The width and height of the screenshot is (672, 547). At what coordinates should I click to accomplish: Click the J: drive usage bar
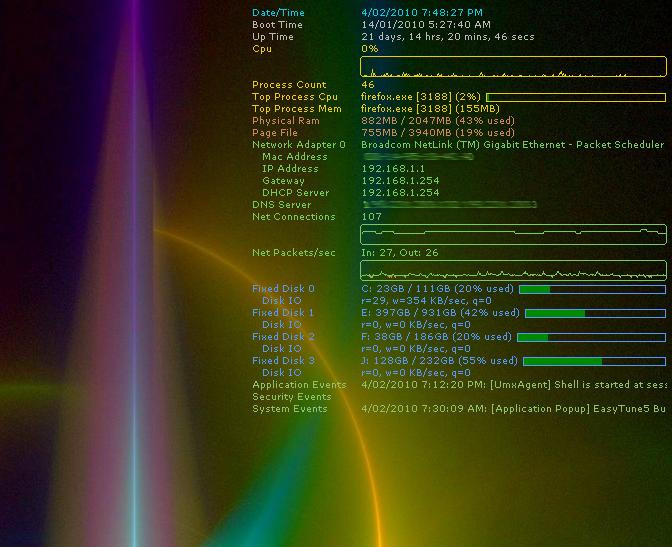(594, 361)
